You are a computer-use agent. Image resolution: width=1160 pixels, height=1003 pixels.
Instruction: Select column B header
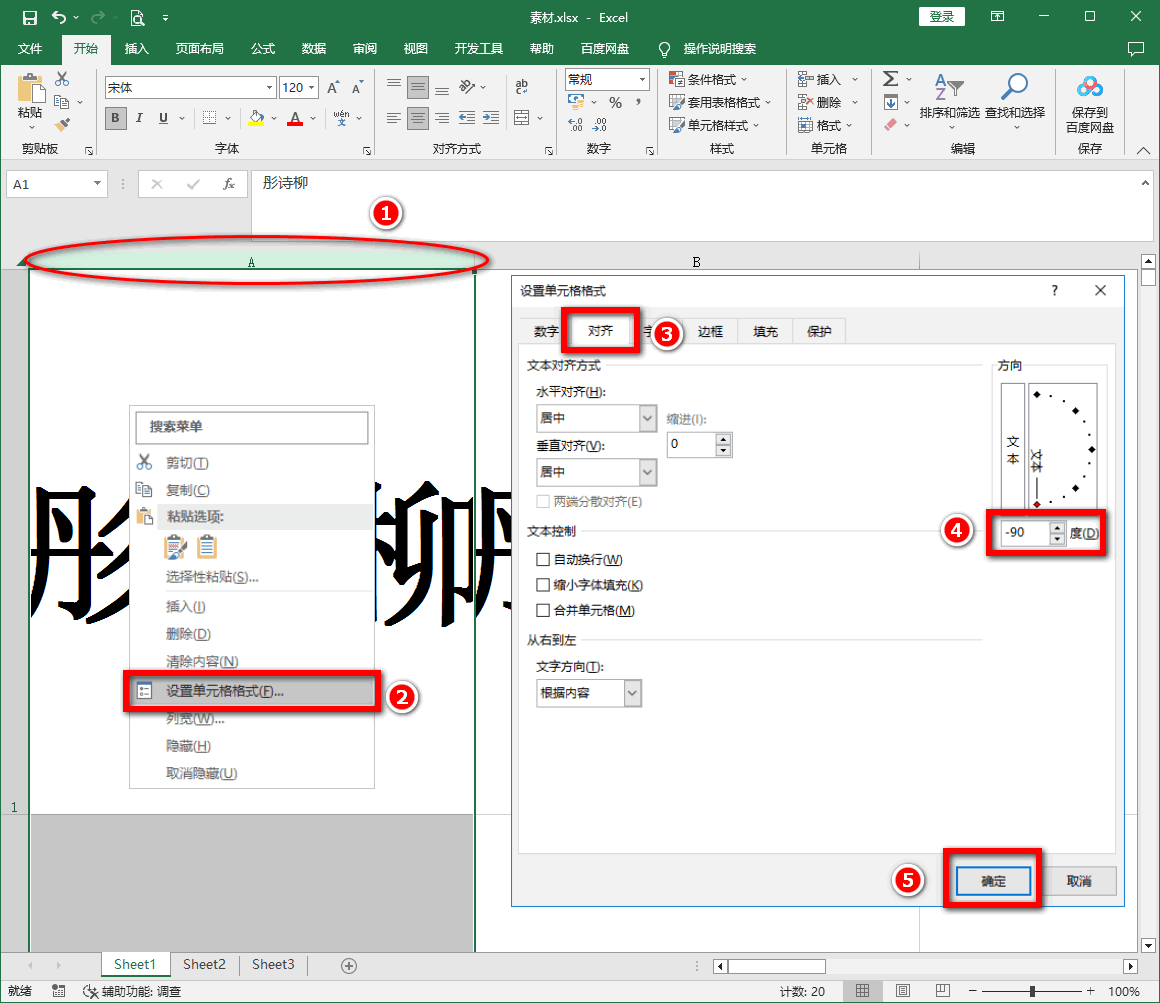click(x=696, y=262)
